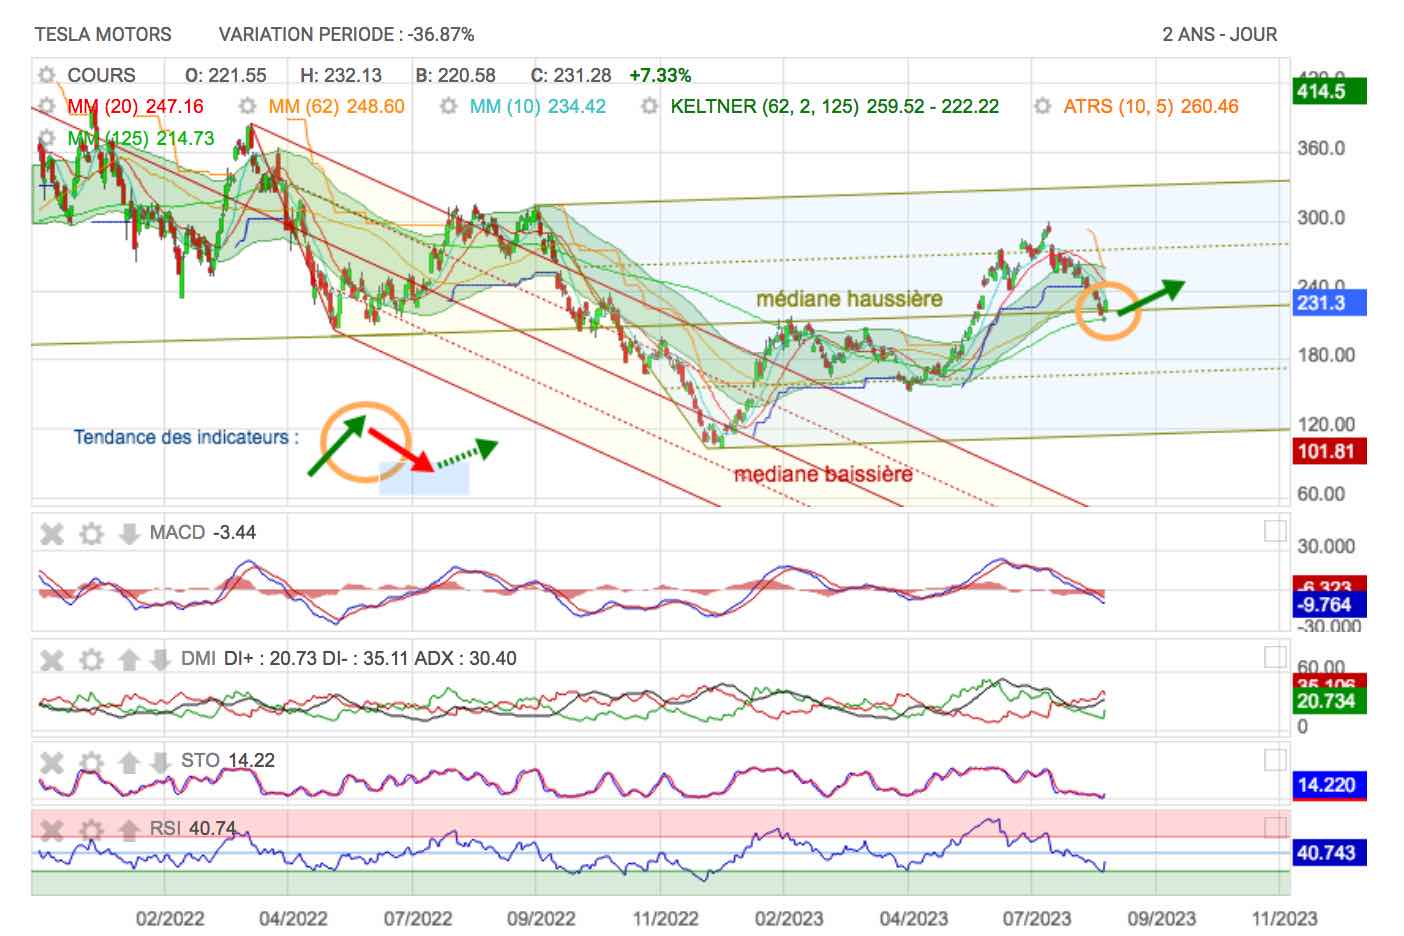Click the DMI label
1404x936 pixels.
[198, 659]
